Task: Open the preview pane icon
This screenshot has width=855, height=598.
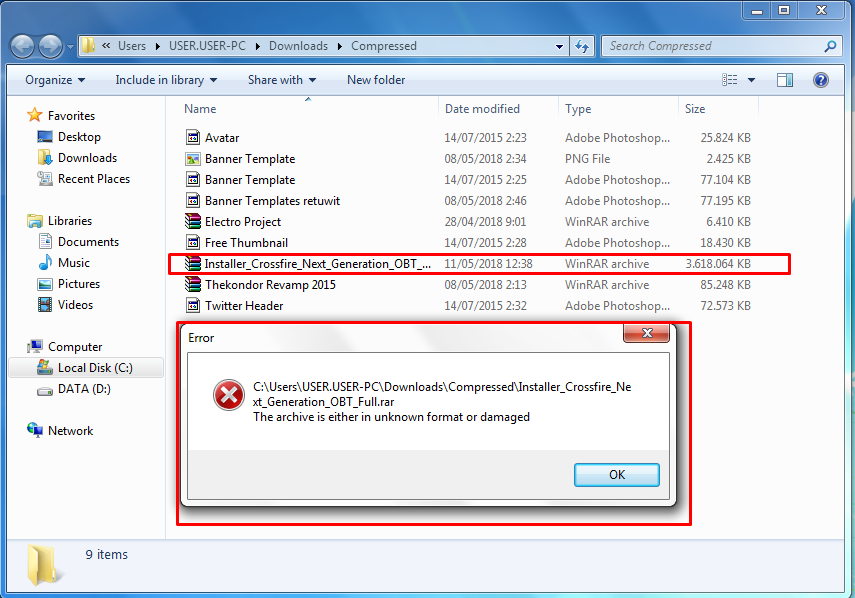Action: tap(785, 79)
